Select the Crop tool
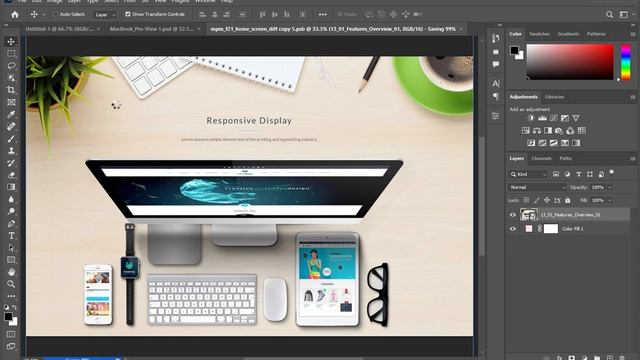This screenshot has width=640, height=360. click(x=11, y=90)
